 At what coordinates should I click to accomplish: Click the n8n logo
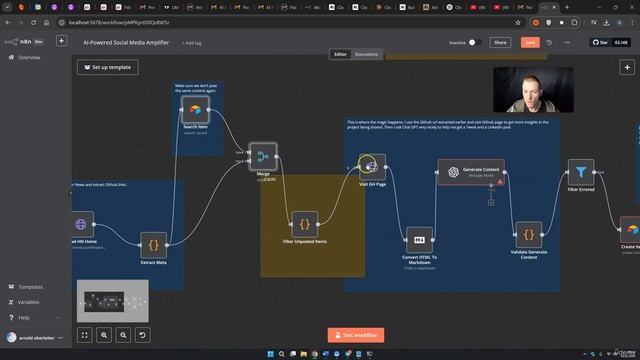[x=18, y=42]
